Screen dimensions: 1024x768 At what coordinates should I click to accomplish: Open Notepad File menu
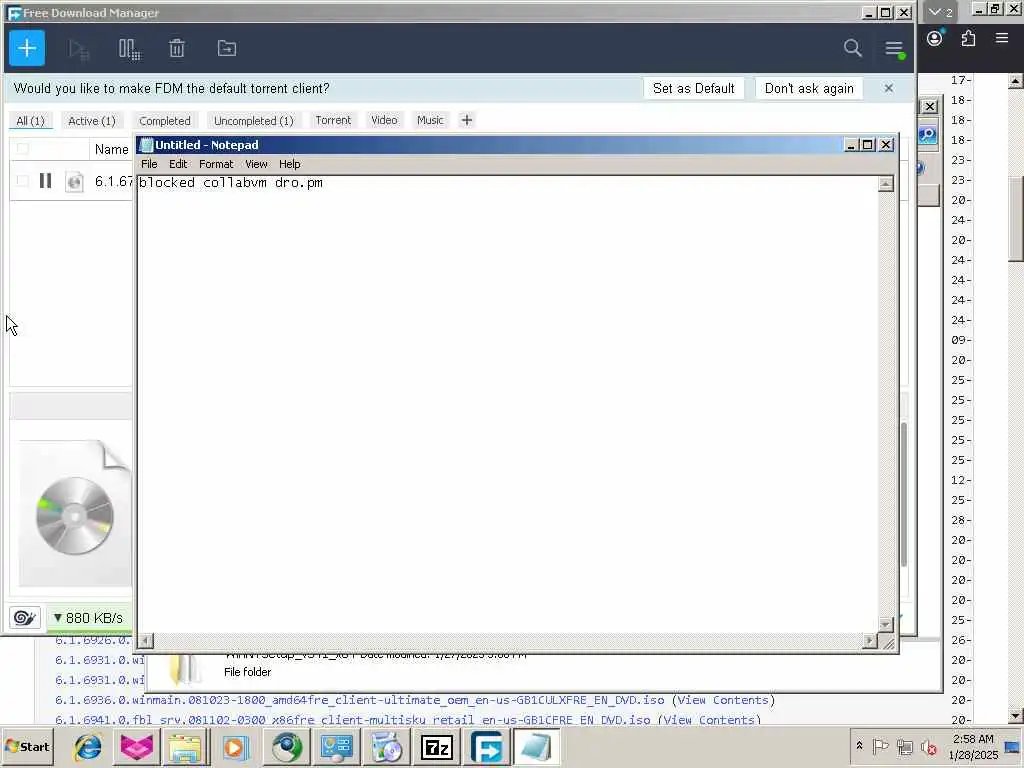[x=149, y=164]
